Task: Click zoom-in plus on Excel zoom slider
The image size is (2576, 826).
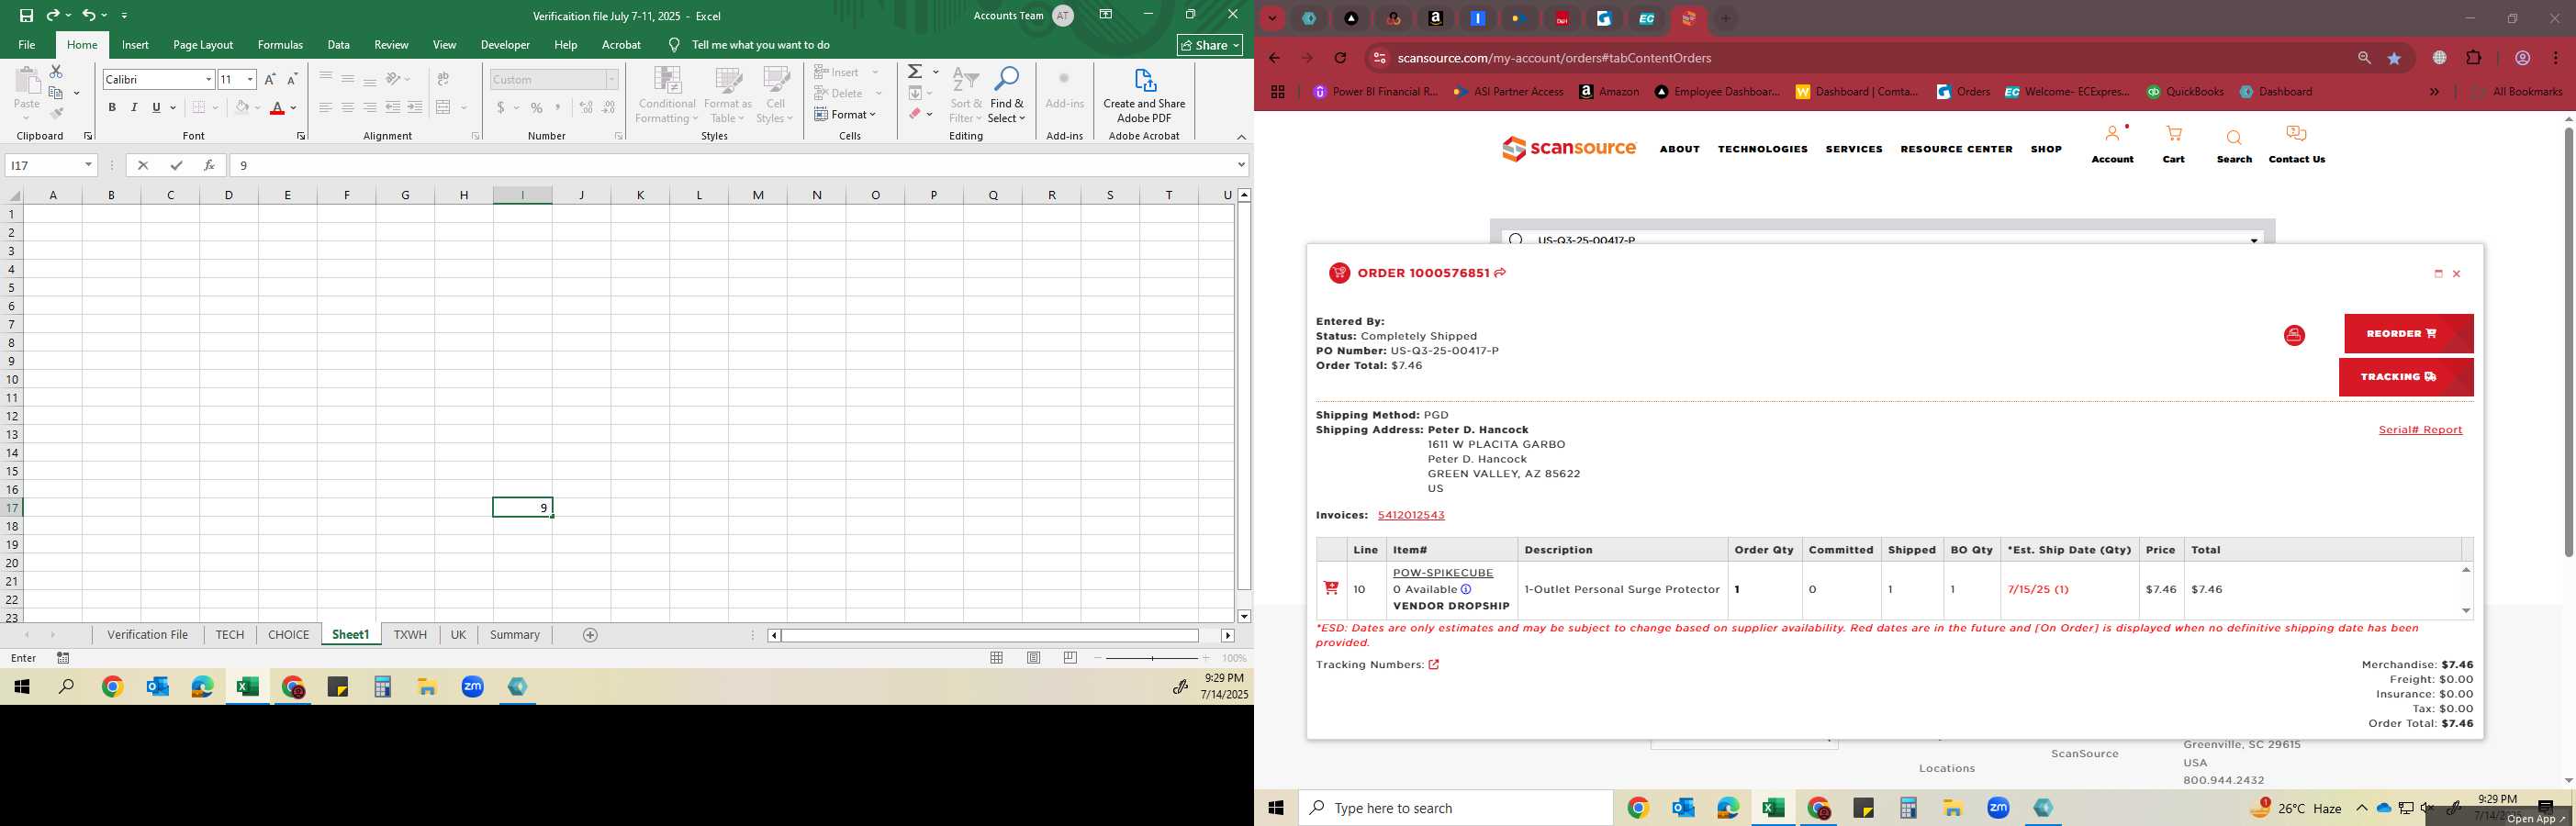Action: [1205, 658]
